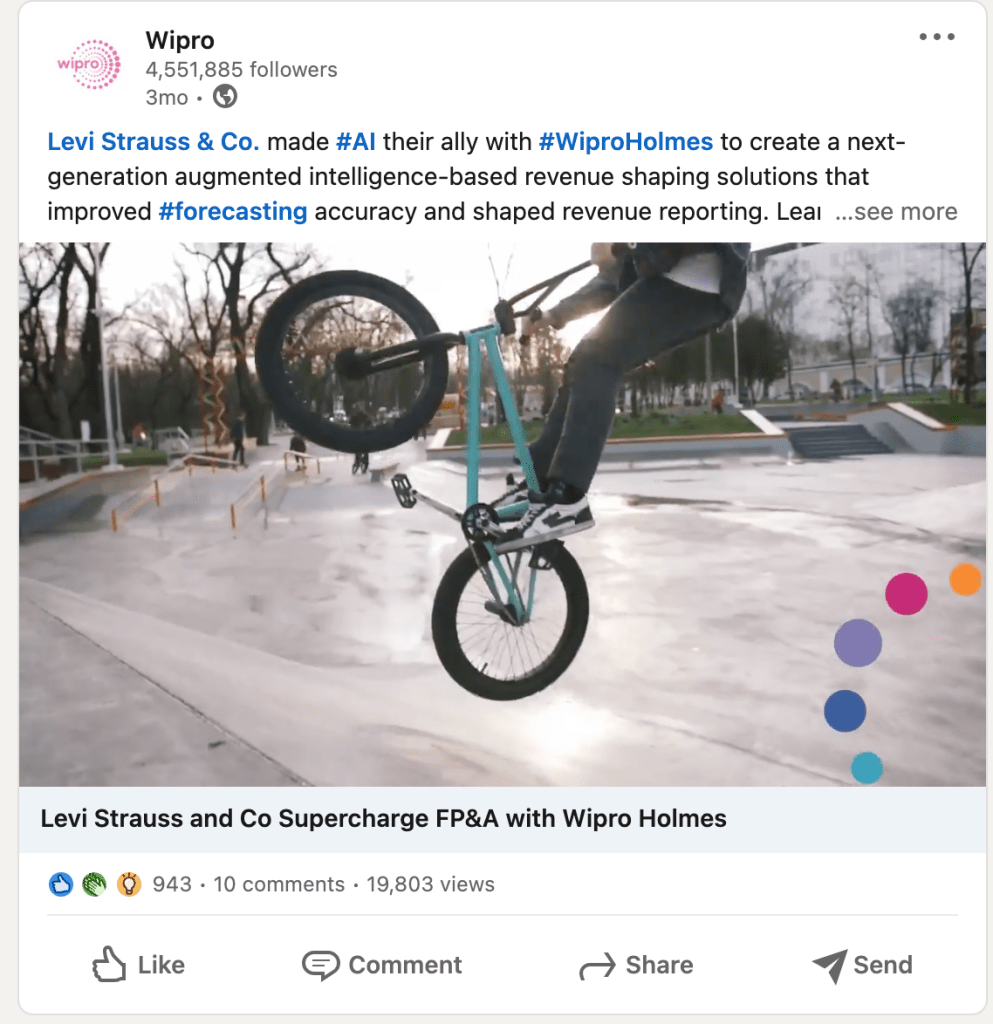Share the Wipro post

(x=636, y=965)
